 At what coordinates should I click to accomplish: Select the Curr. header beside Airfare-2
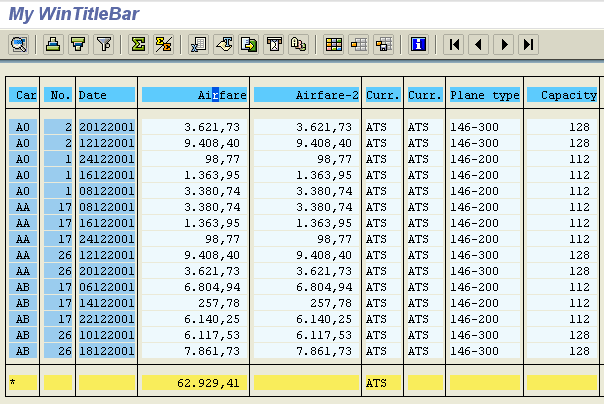383,95
